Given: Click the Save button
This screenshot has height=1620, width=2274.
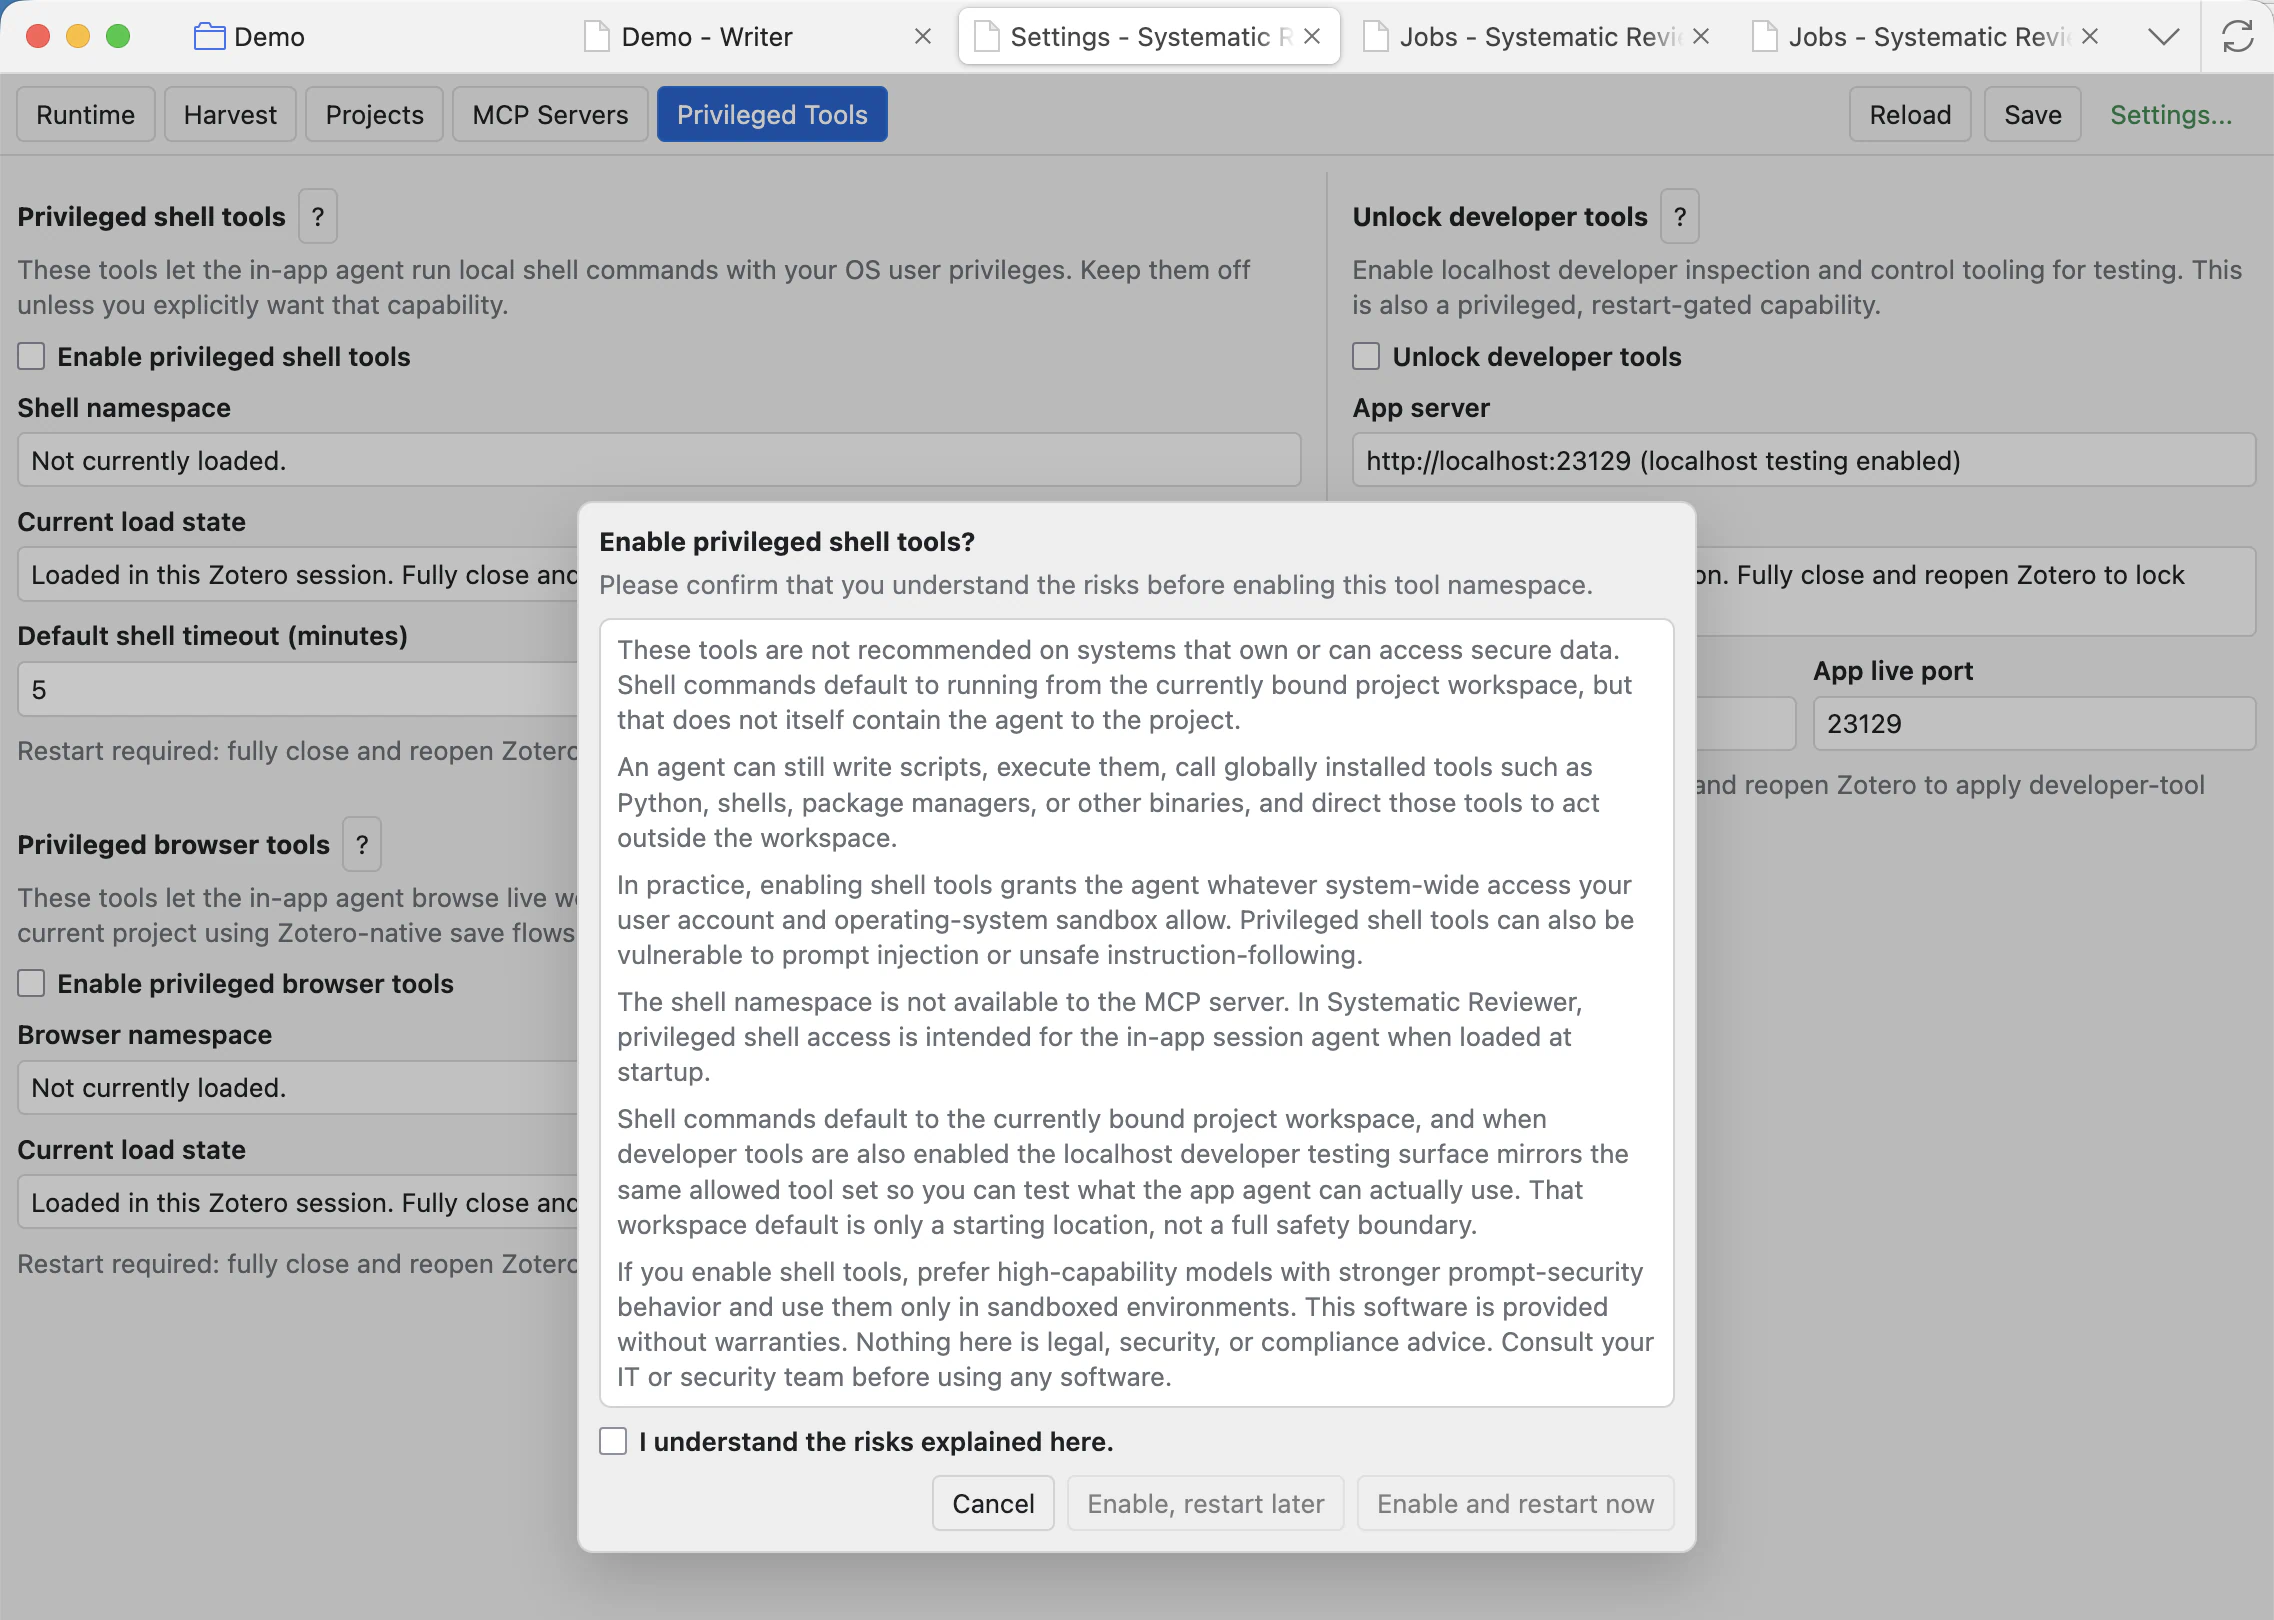Looking at the screenshot, I should [x=2032, y=115].
